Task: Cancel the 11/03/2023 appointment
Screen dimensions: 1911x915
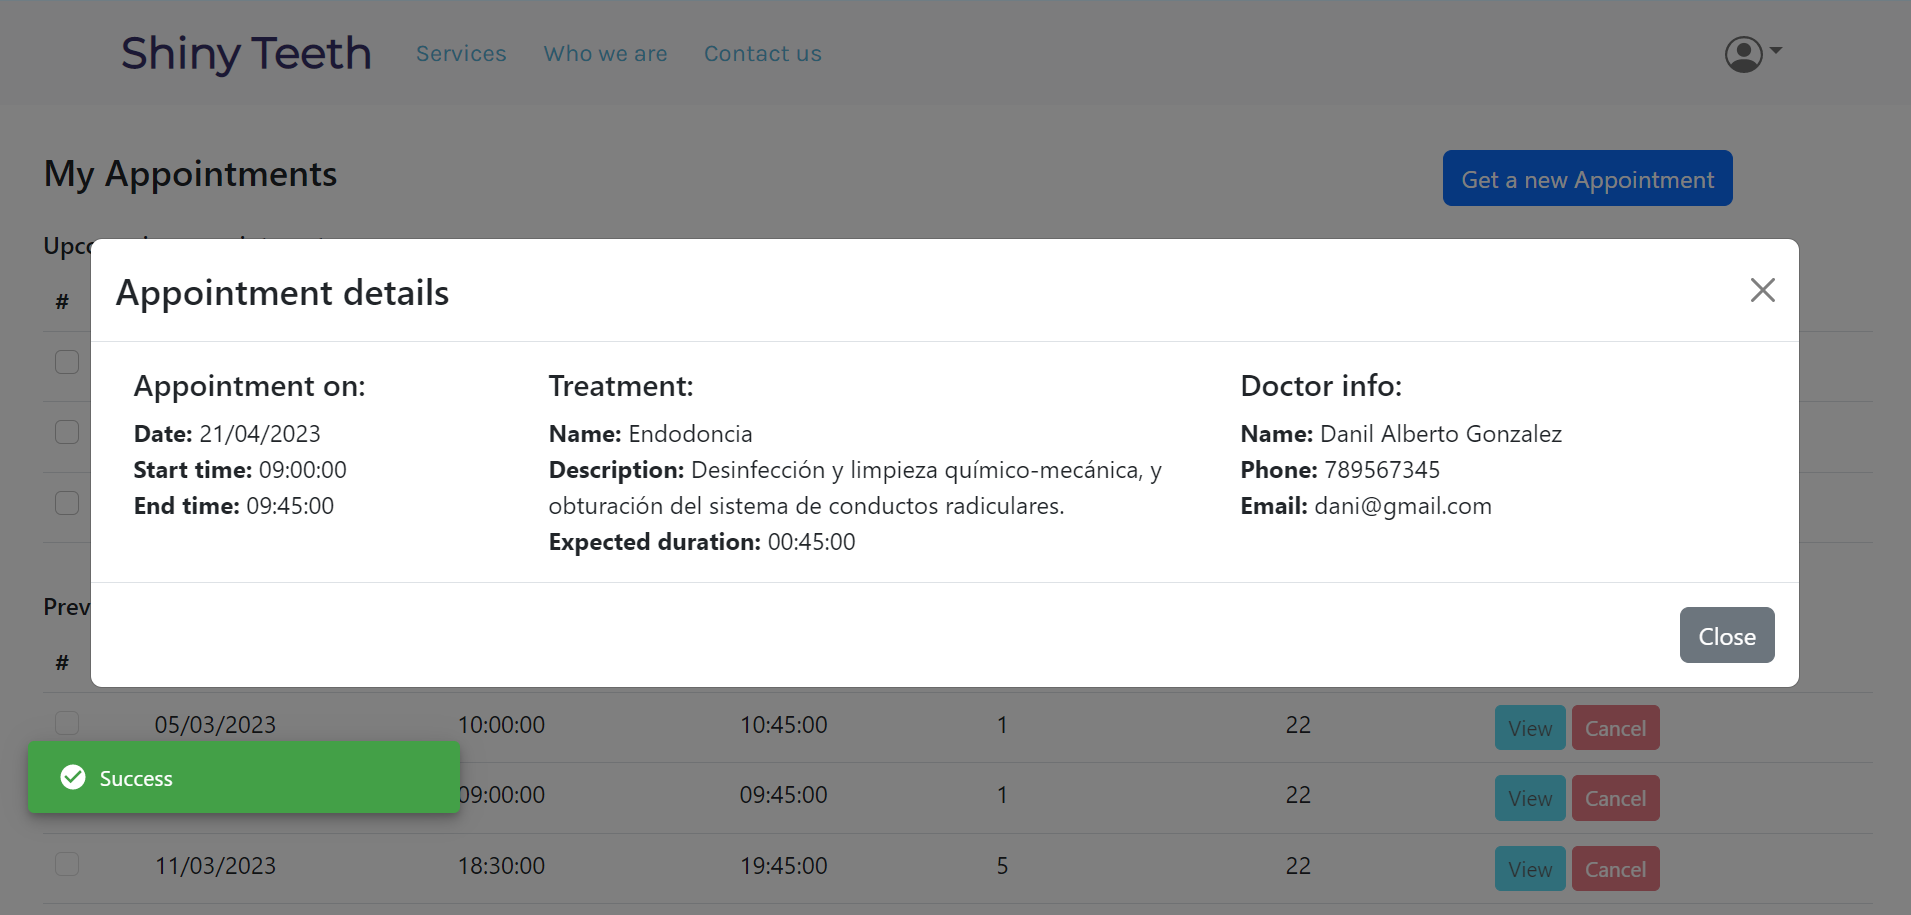Action: click(1615, 869)
